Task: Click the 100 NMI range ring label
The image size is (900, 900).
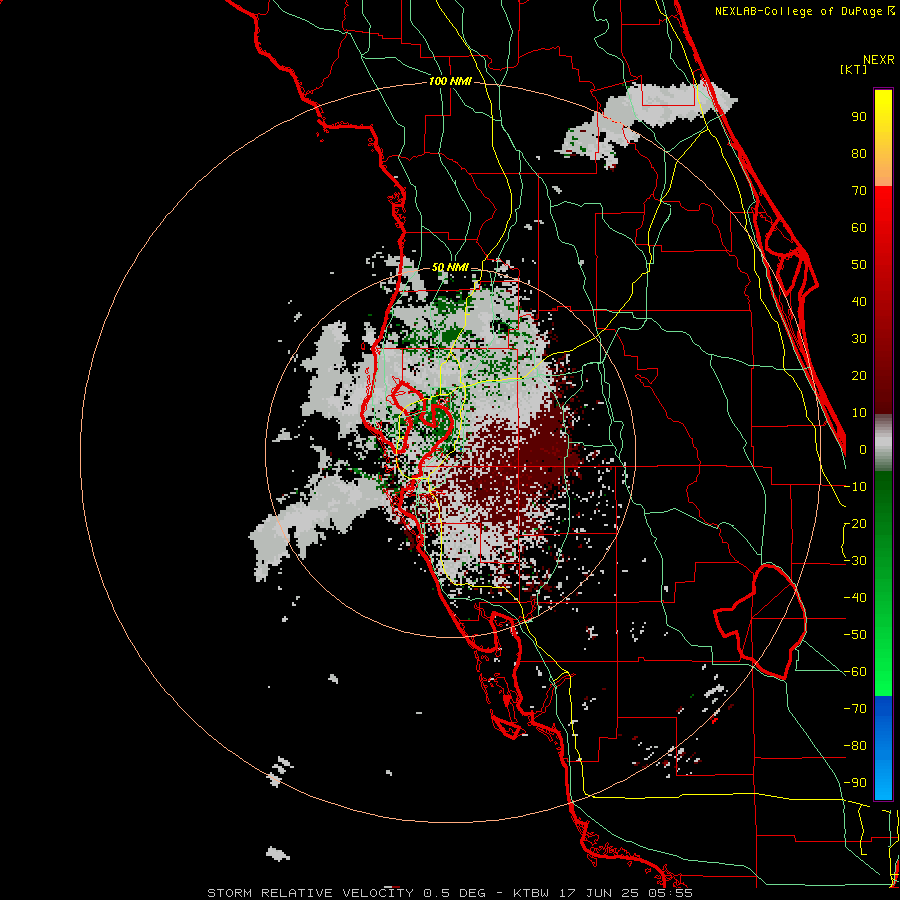Action: coord(450,82)
